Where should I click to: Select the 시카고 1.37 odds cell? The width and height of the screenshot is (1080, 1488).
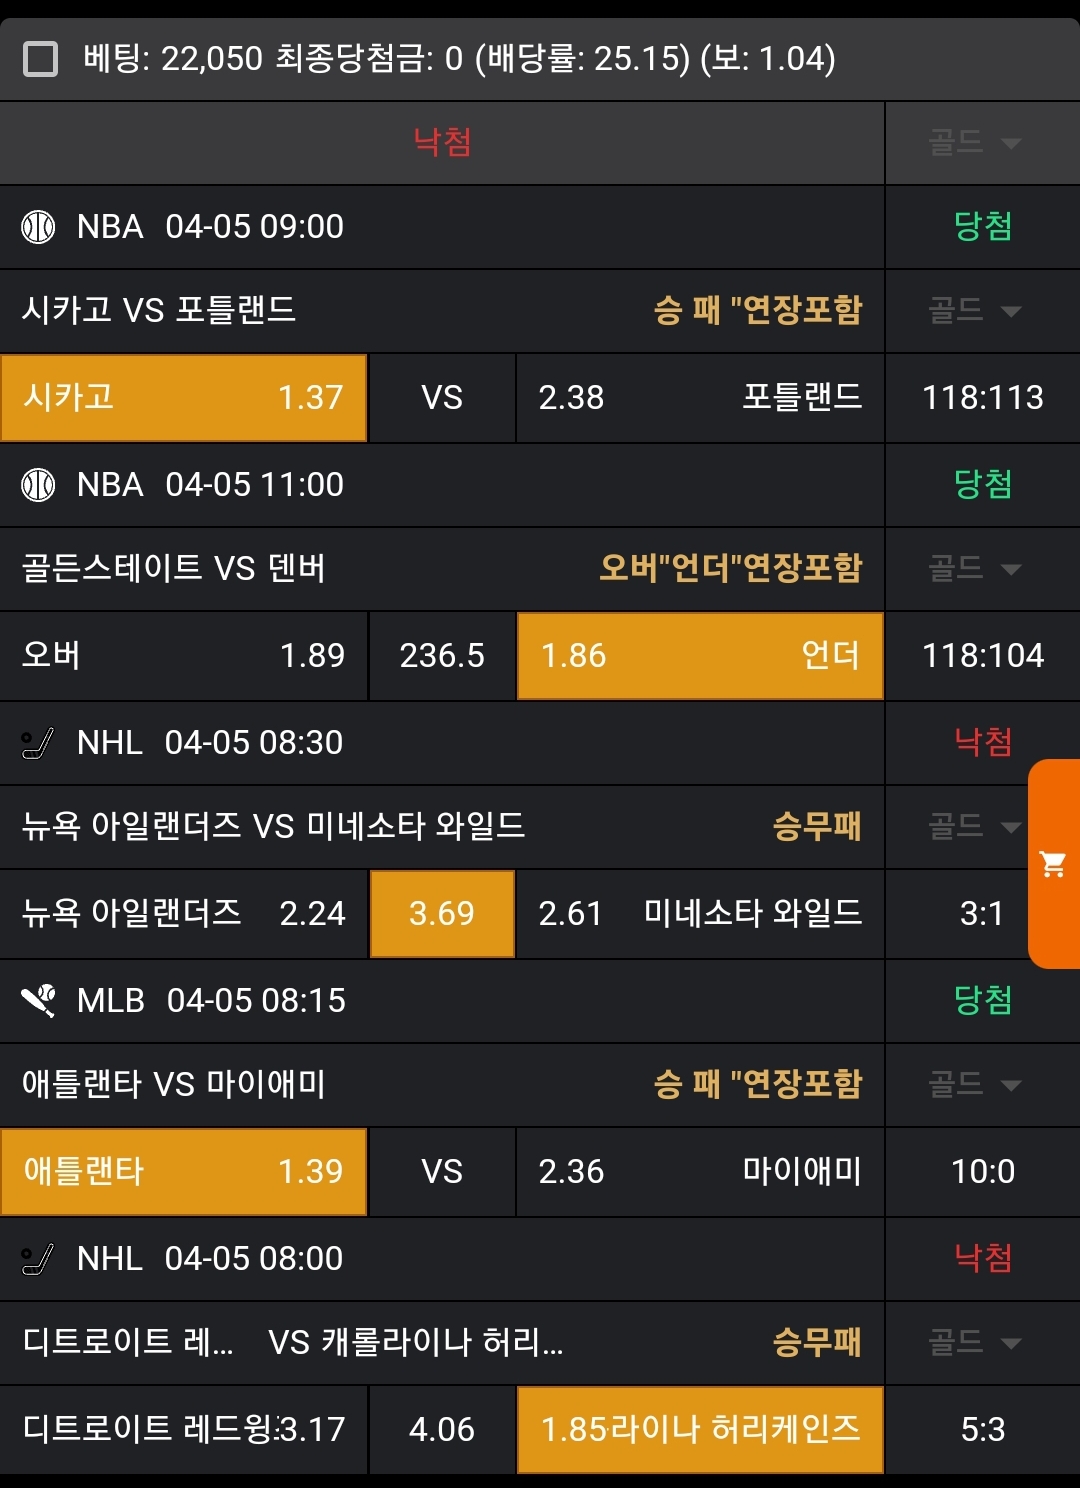click(x=184, y=398)
